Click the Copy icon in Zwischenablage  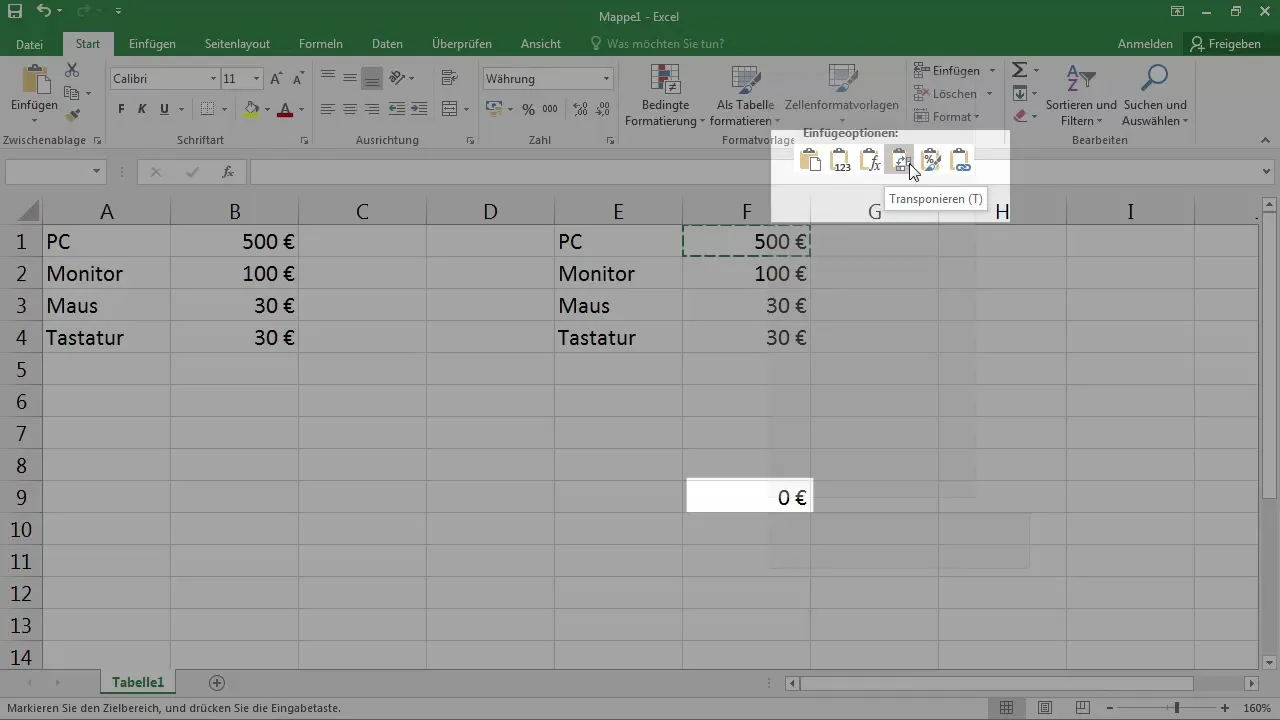pyautogui.click(x=72, y=93)
